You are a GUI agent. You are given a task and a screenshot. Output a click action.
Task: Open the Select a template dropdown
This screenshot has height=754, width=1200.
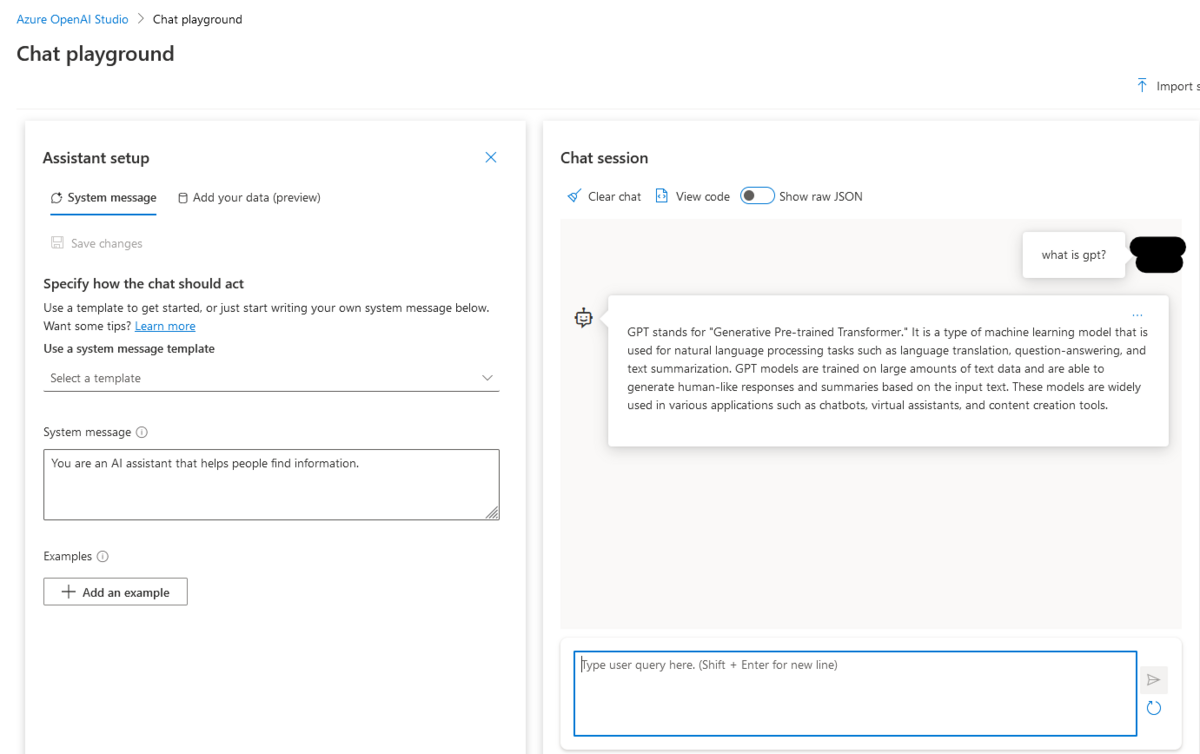click(271, 378)
